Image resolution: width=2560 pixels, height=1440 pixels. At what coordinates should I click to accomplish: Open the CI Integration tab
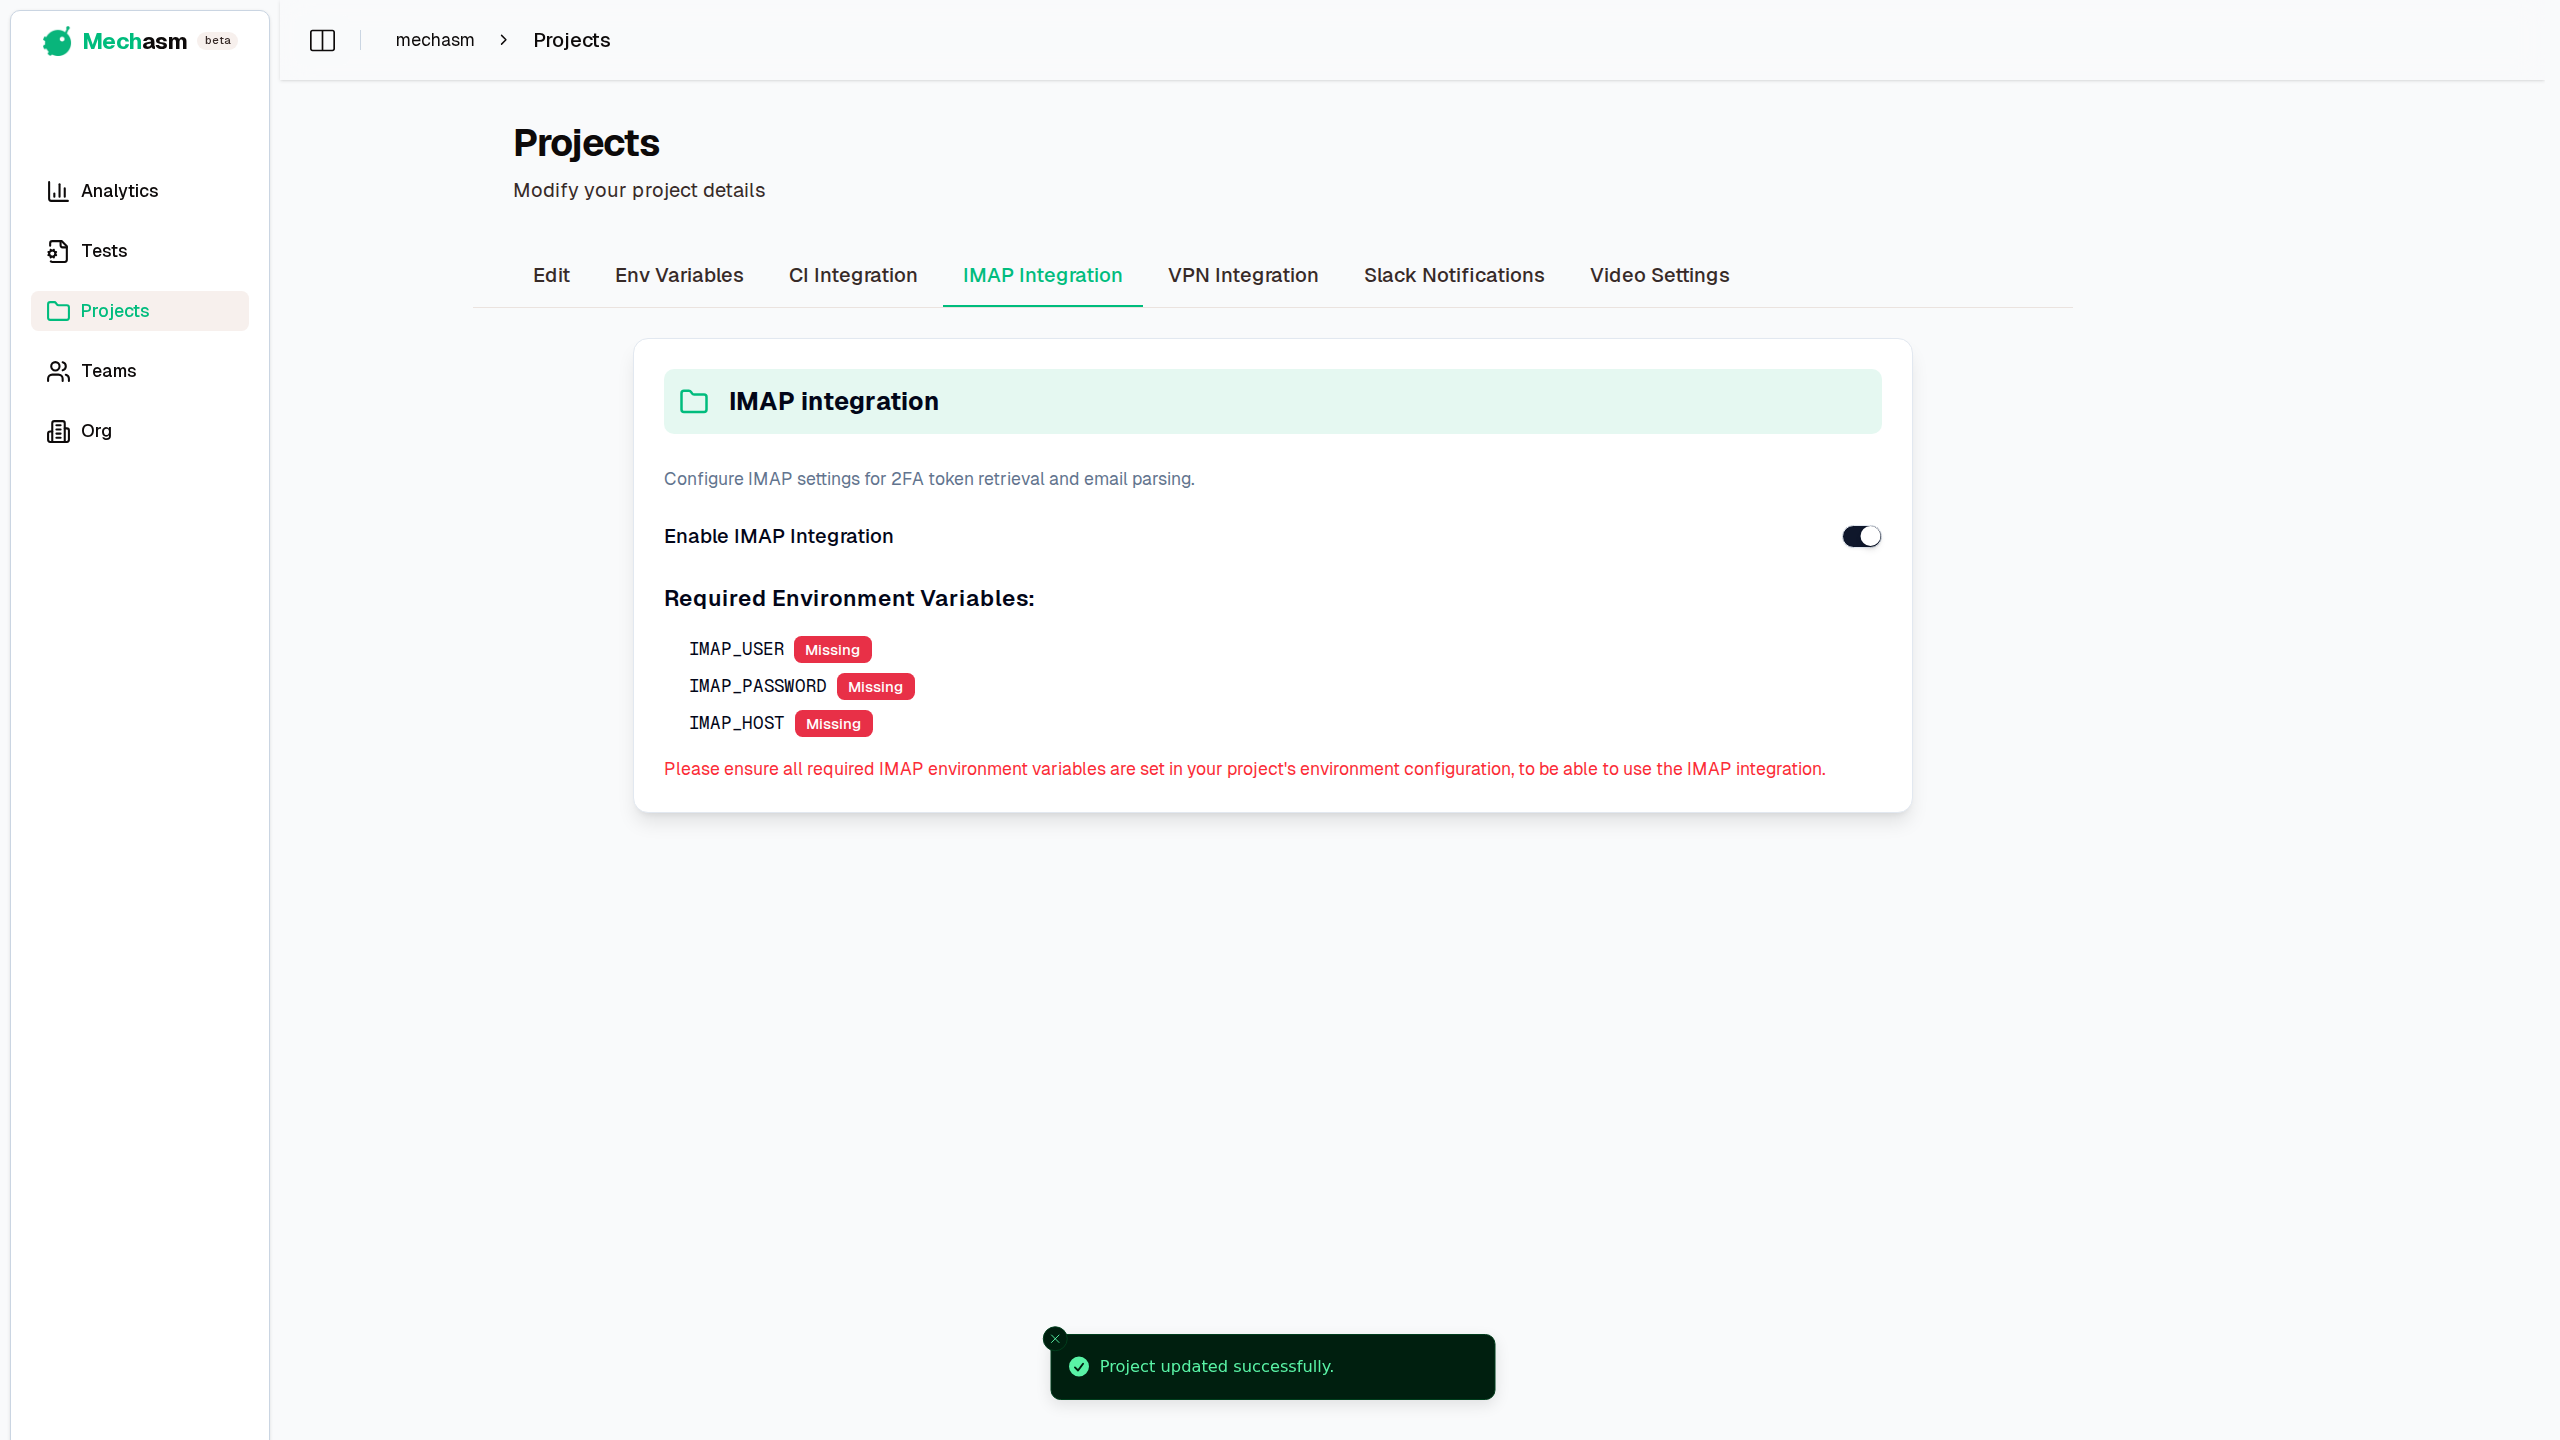[853, 275]
